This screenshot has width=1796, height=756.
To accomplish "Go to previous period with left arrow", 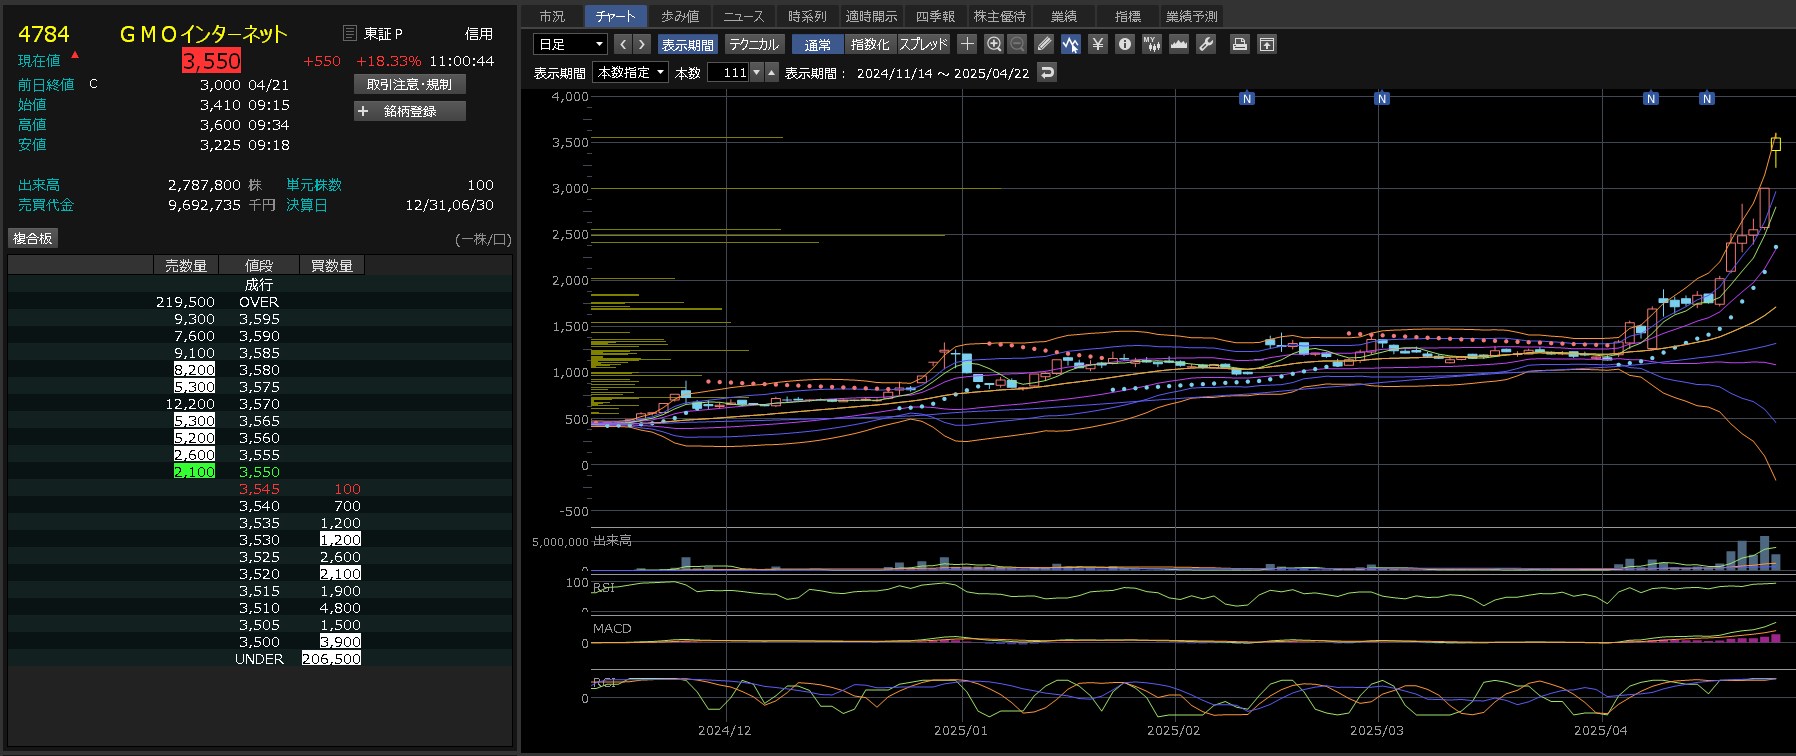I will [x=623, y=44].
